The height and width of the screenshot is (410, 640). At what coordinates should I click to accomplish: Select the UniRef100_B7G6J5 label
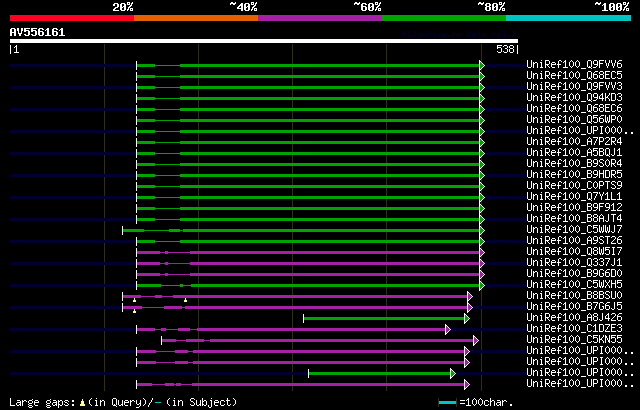pyautogui.click(x=574, y=307)
